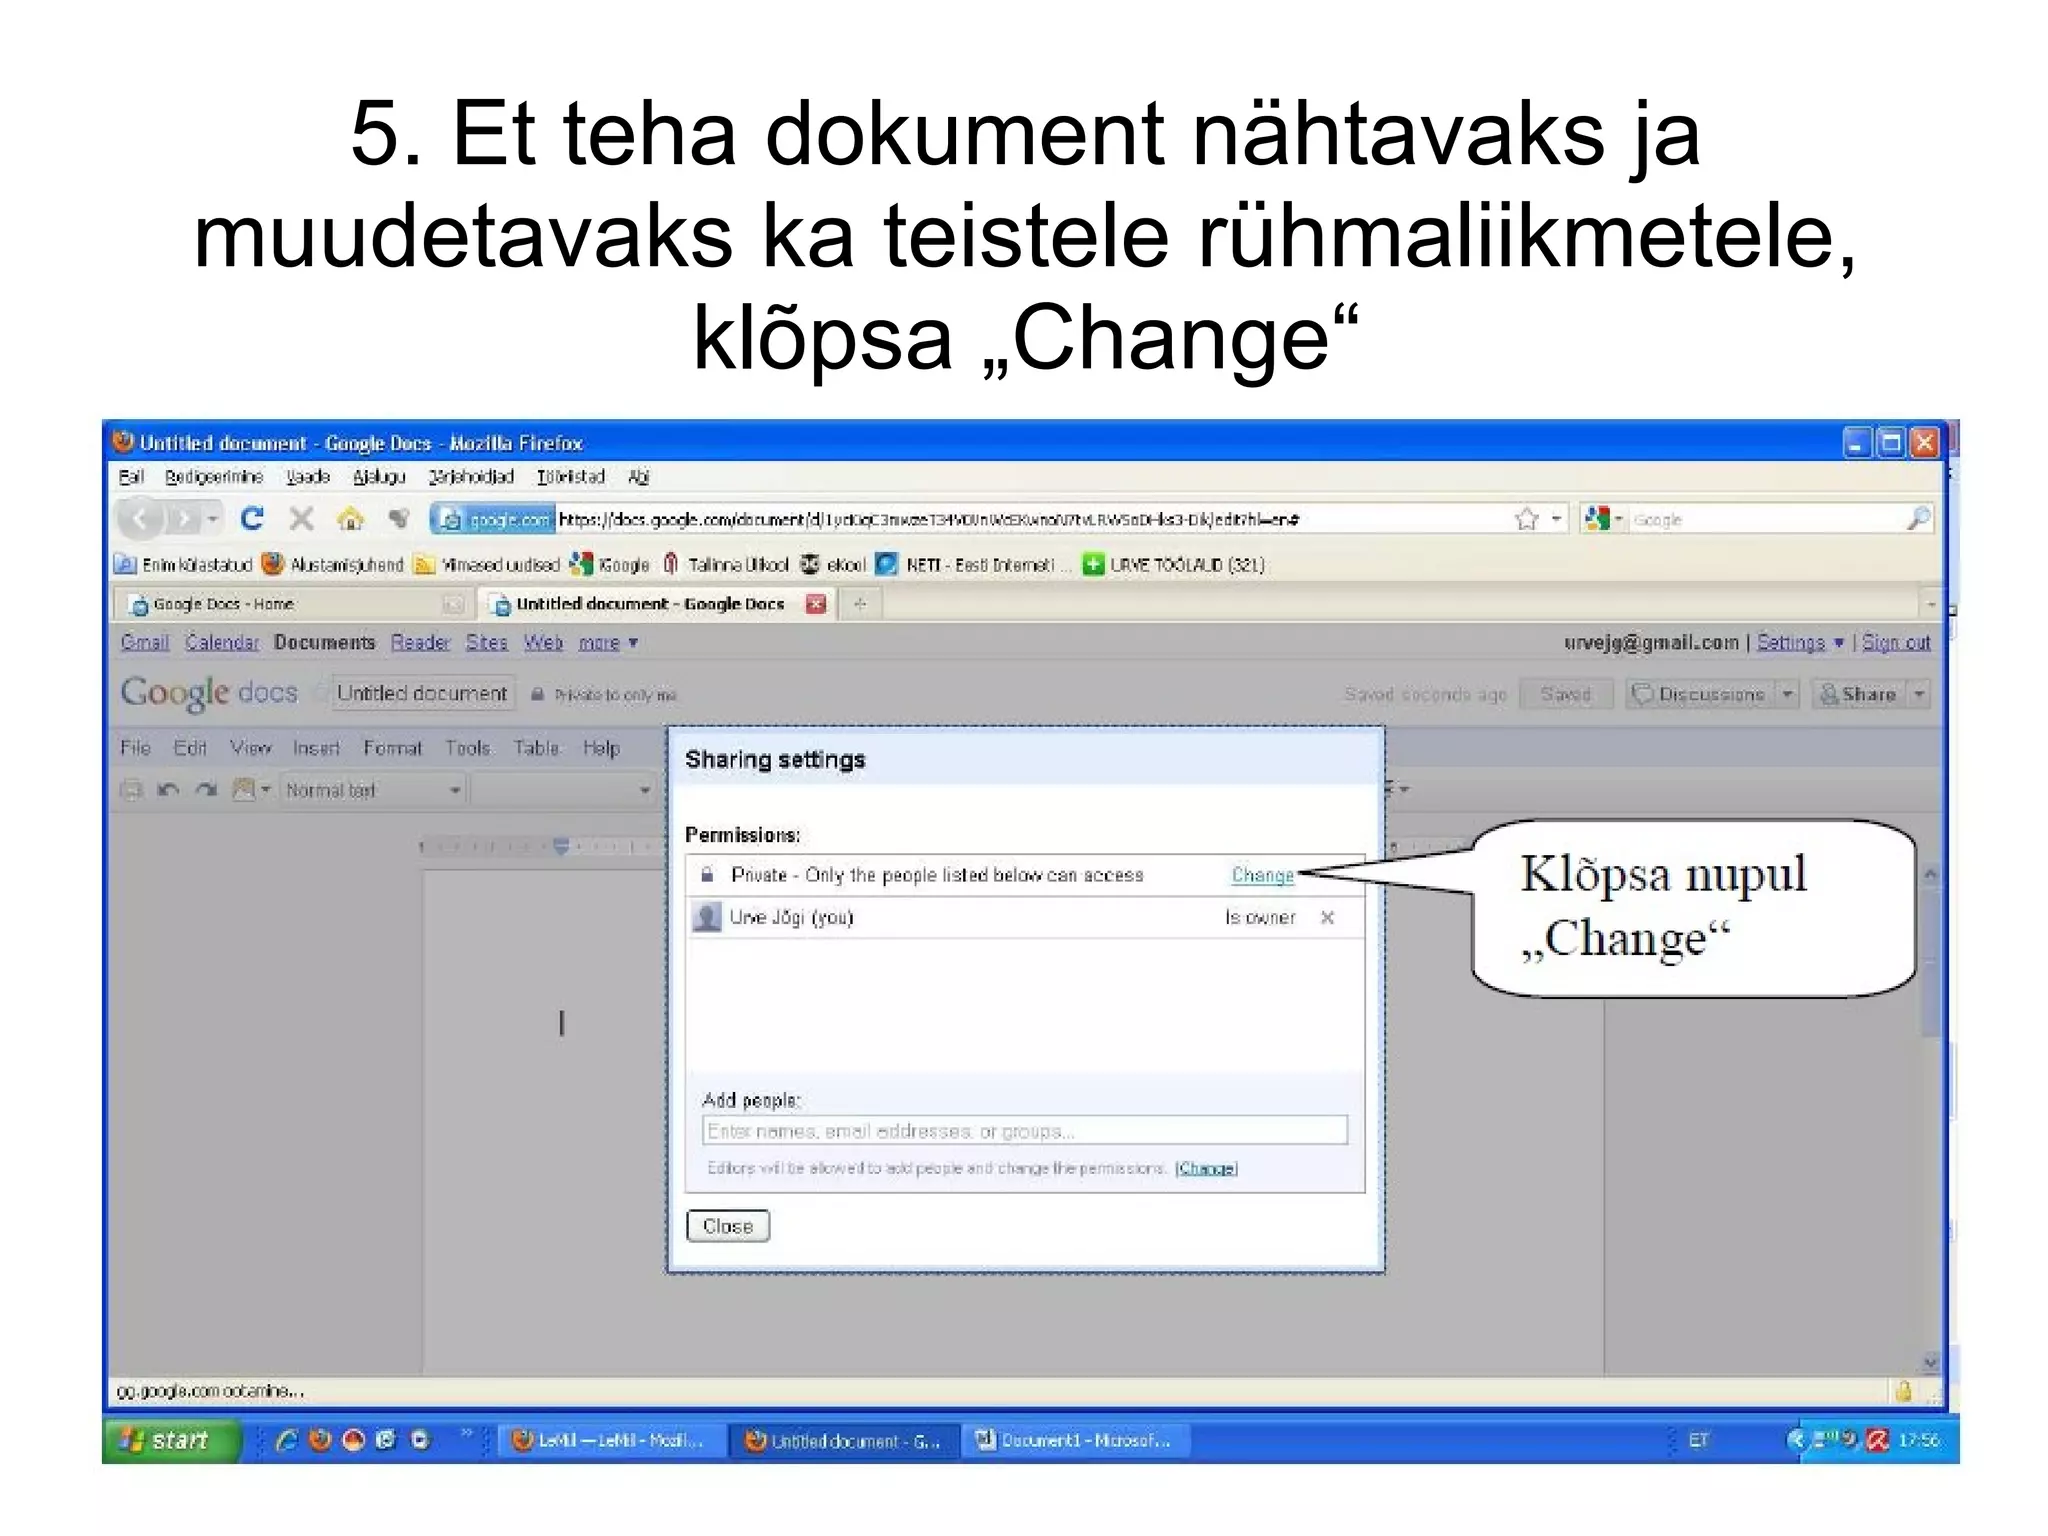Open the Docs File menu

pos(135,748)
